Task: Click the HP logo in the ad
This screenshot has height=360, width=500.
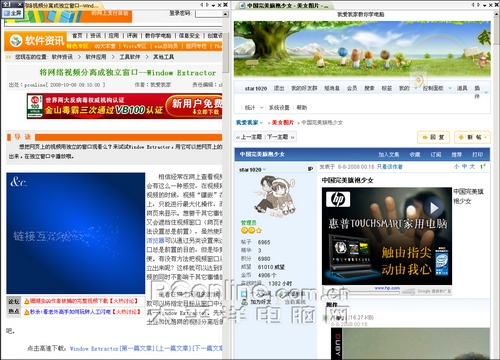Action: coord(338,199)
